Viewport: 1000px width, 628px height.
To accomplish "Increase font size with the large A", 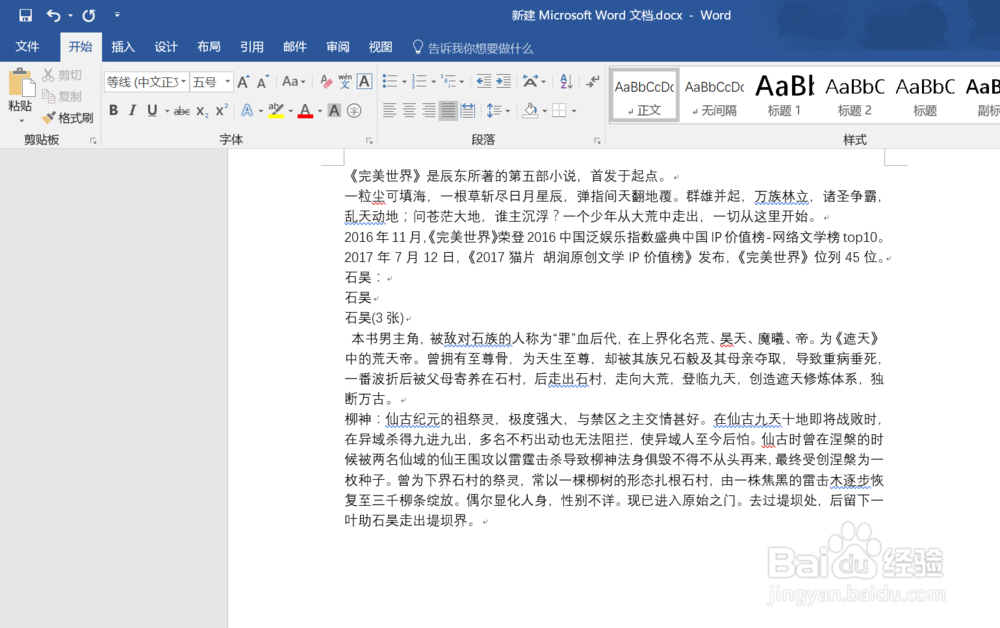I will 243,82.
